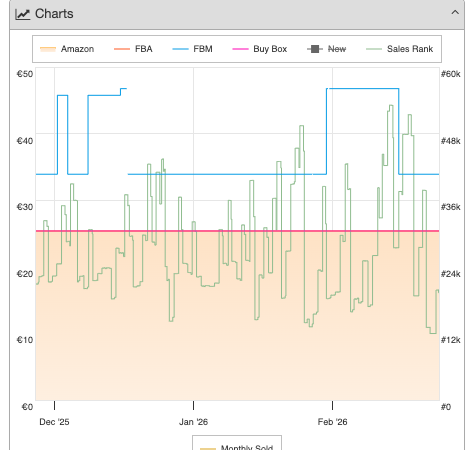Click the €20 price axis label
Screen dimensions: 474x450
(25, 274)
